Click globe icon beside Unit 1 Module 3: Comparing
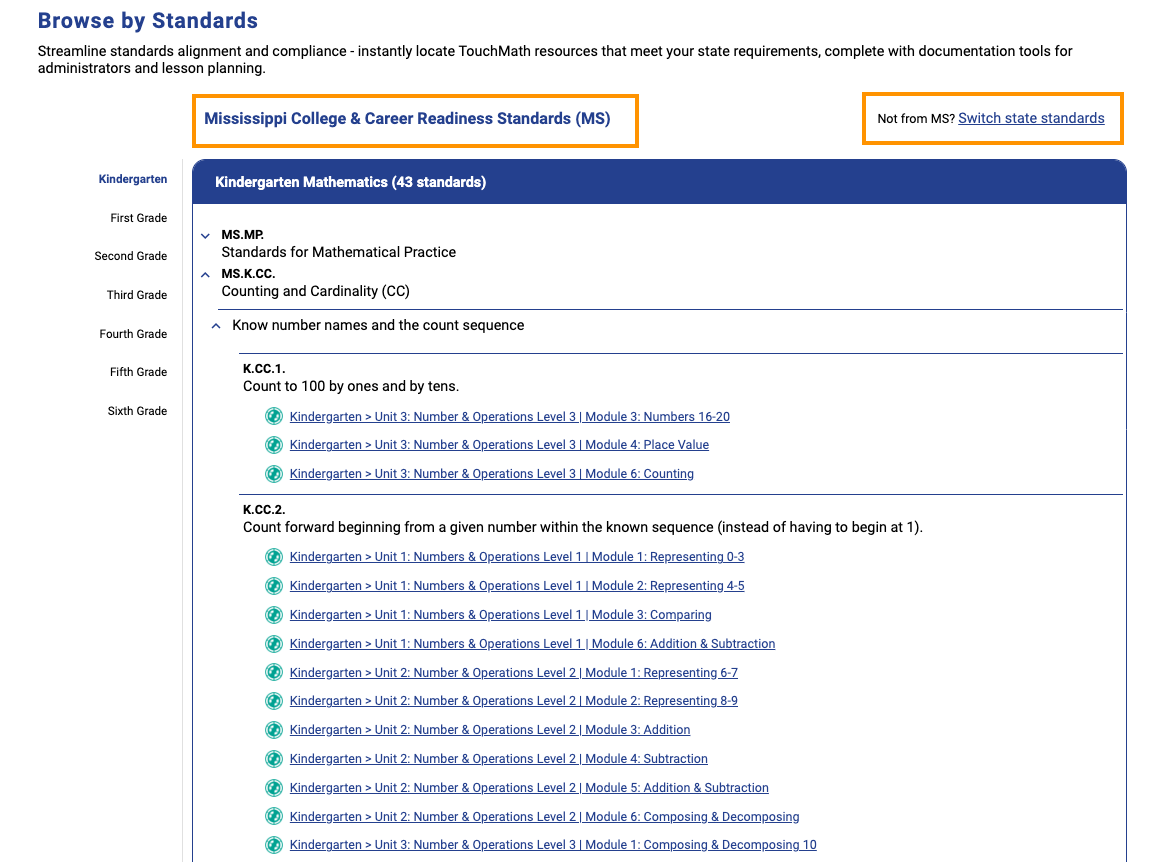1163x862 pixels. [x=274, y=615]
